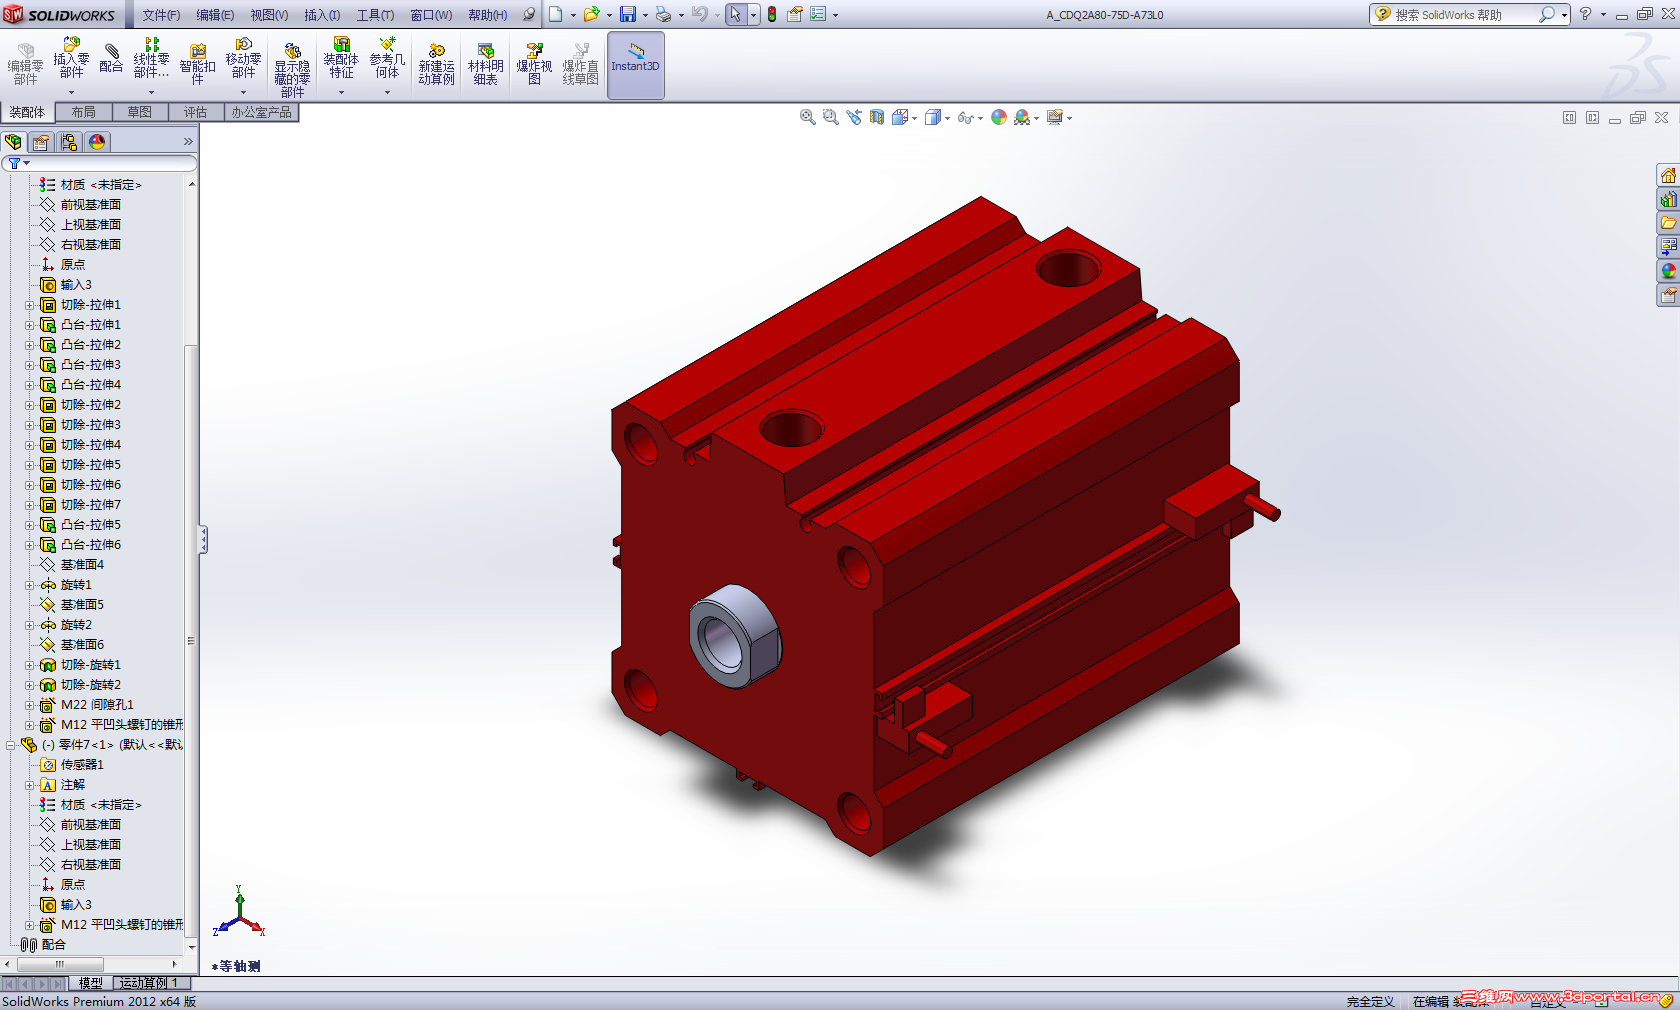Open 编辑(E) menu
1680x1010 pixels.
(x=215, y=15)
